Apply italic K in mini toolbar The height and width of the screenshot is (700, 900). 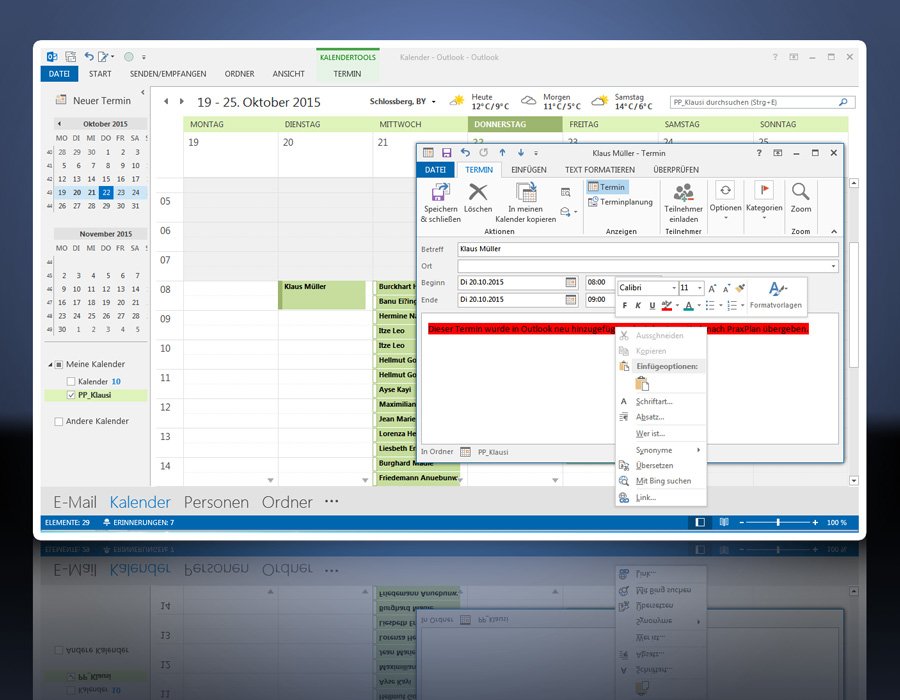tap(638, 305)
